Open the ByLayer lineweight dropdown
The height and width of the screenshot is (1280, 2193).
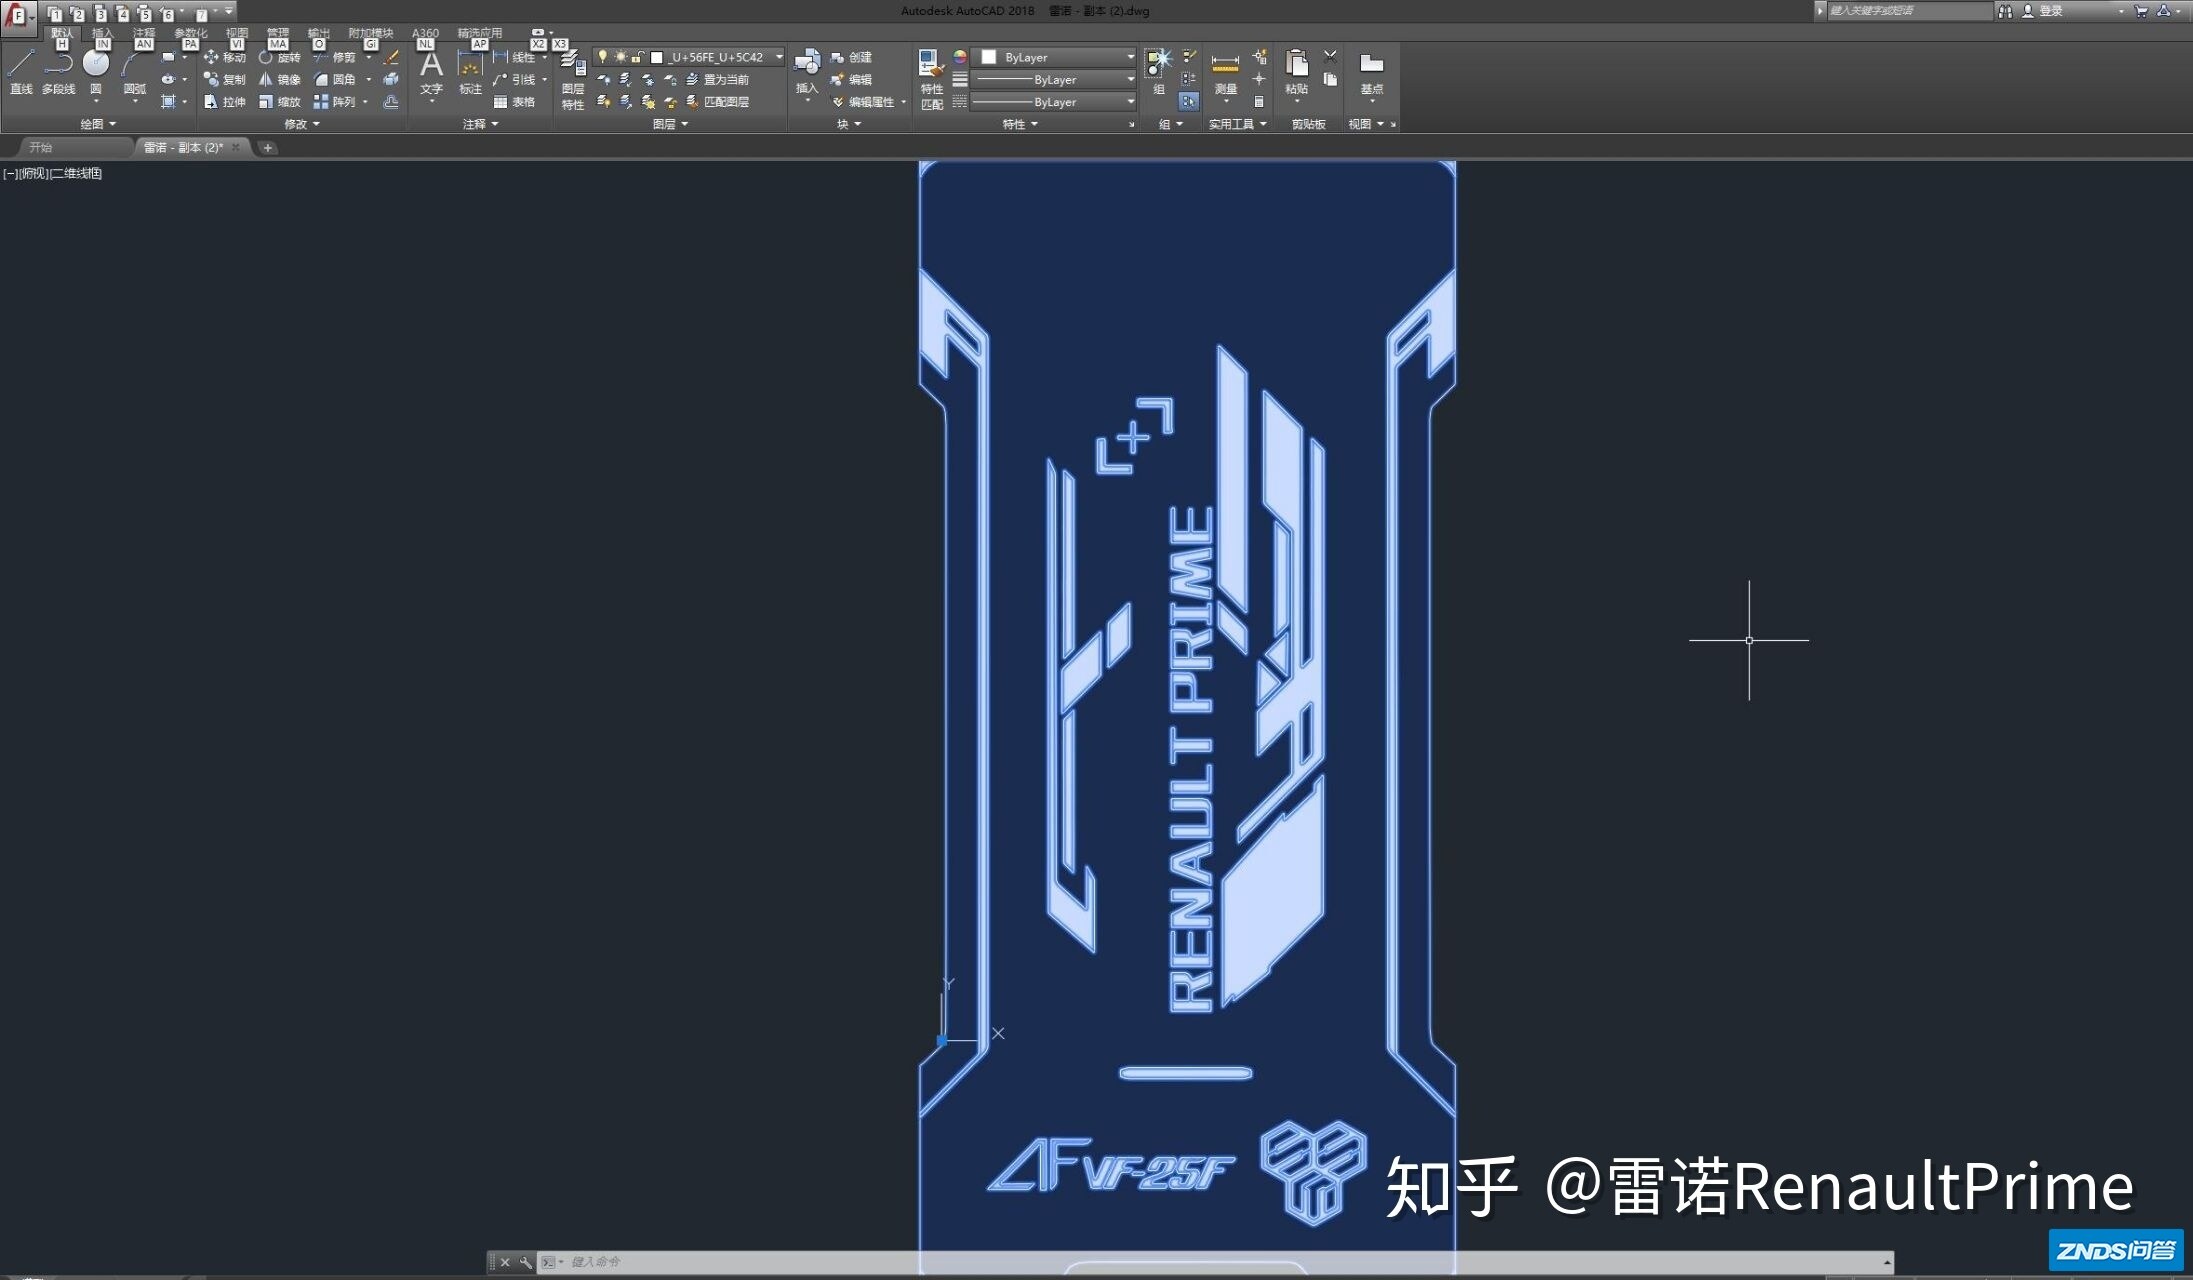[x=1055, y=79]
